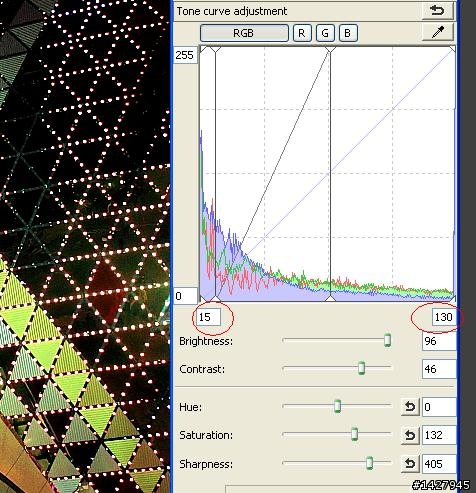Viewport: 476px width, 493px height.
Task: Reset the Sharpness value
Action: 410,464
